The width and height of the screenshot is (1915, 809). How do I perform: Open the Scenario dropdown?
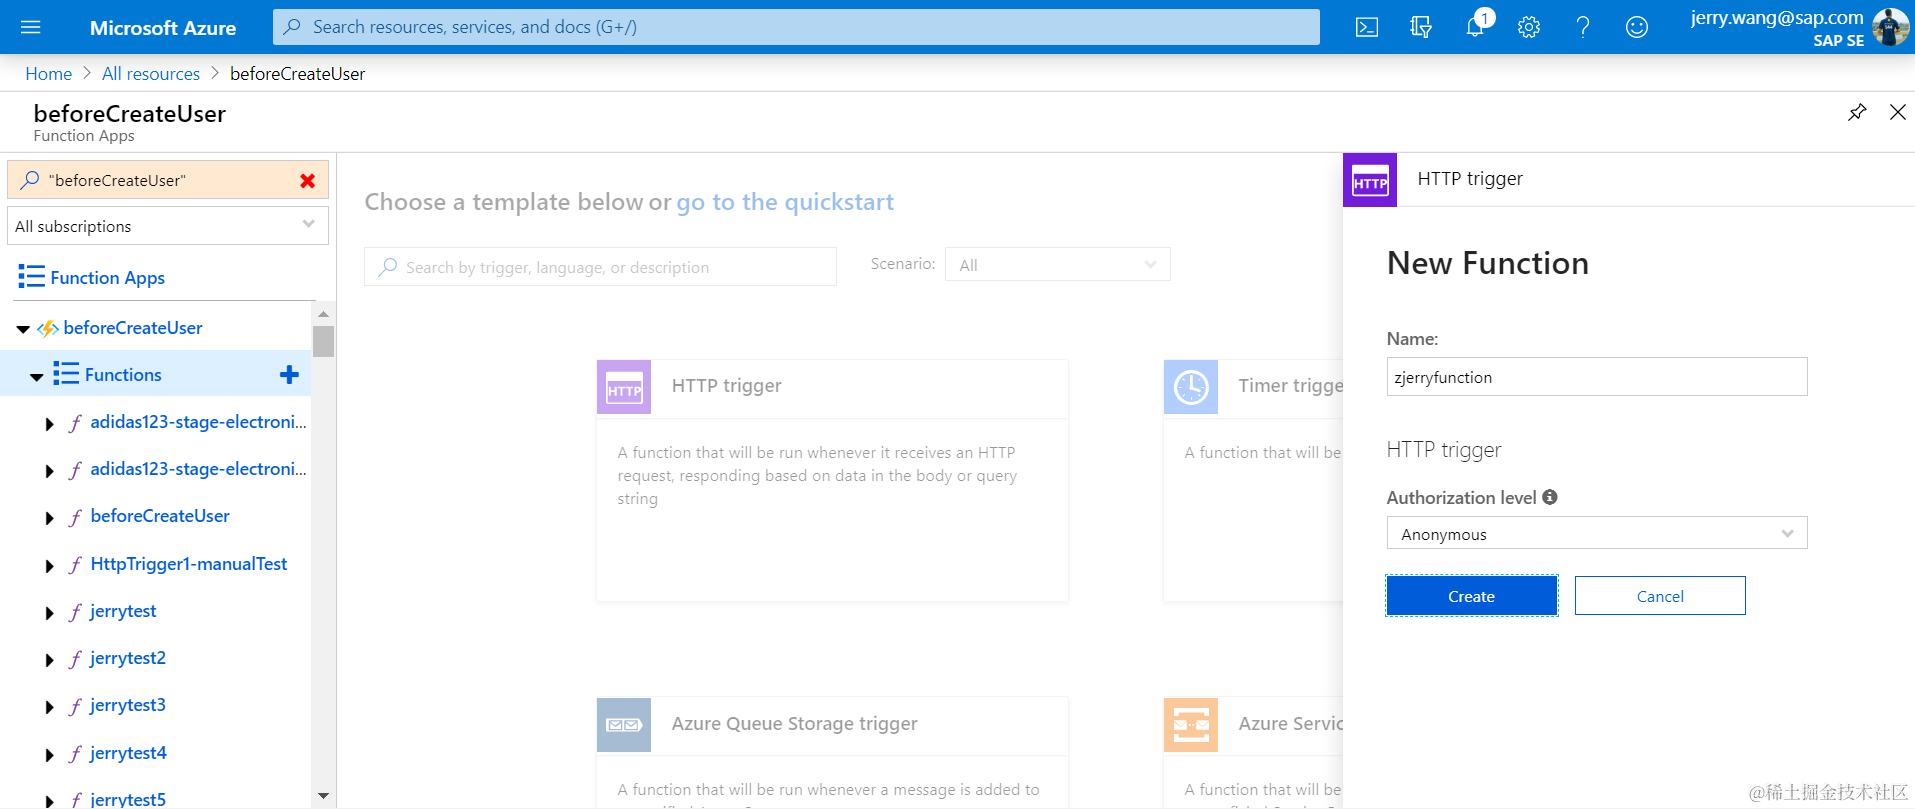click(x=1057, y=265)
